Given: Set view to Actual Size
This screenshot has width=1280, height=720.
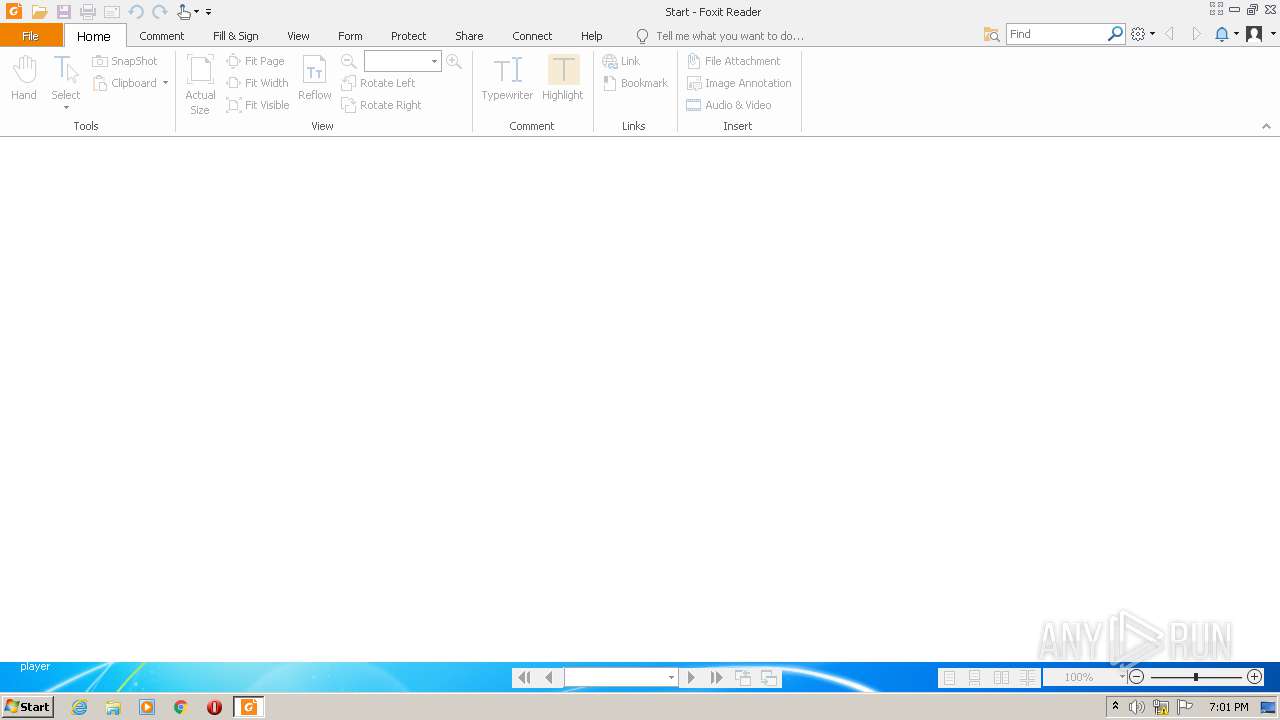Looking at the screenshot, I should pos(200,84).
